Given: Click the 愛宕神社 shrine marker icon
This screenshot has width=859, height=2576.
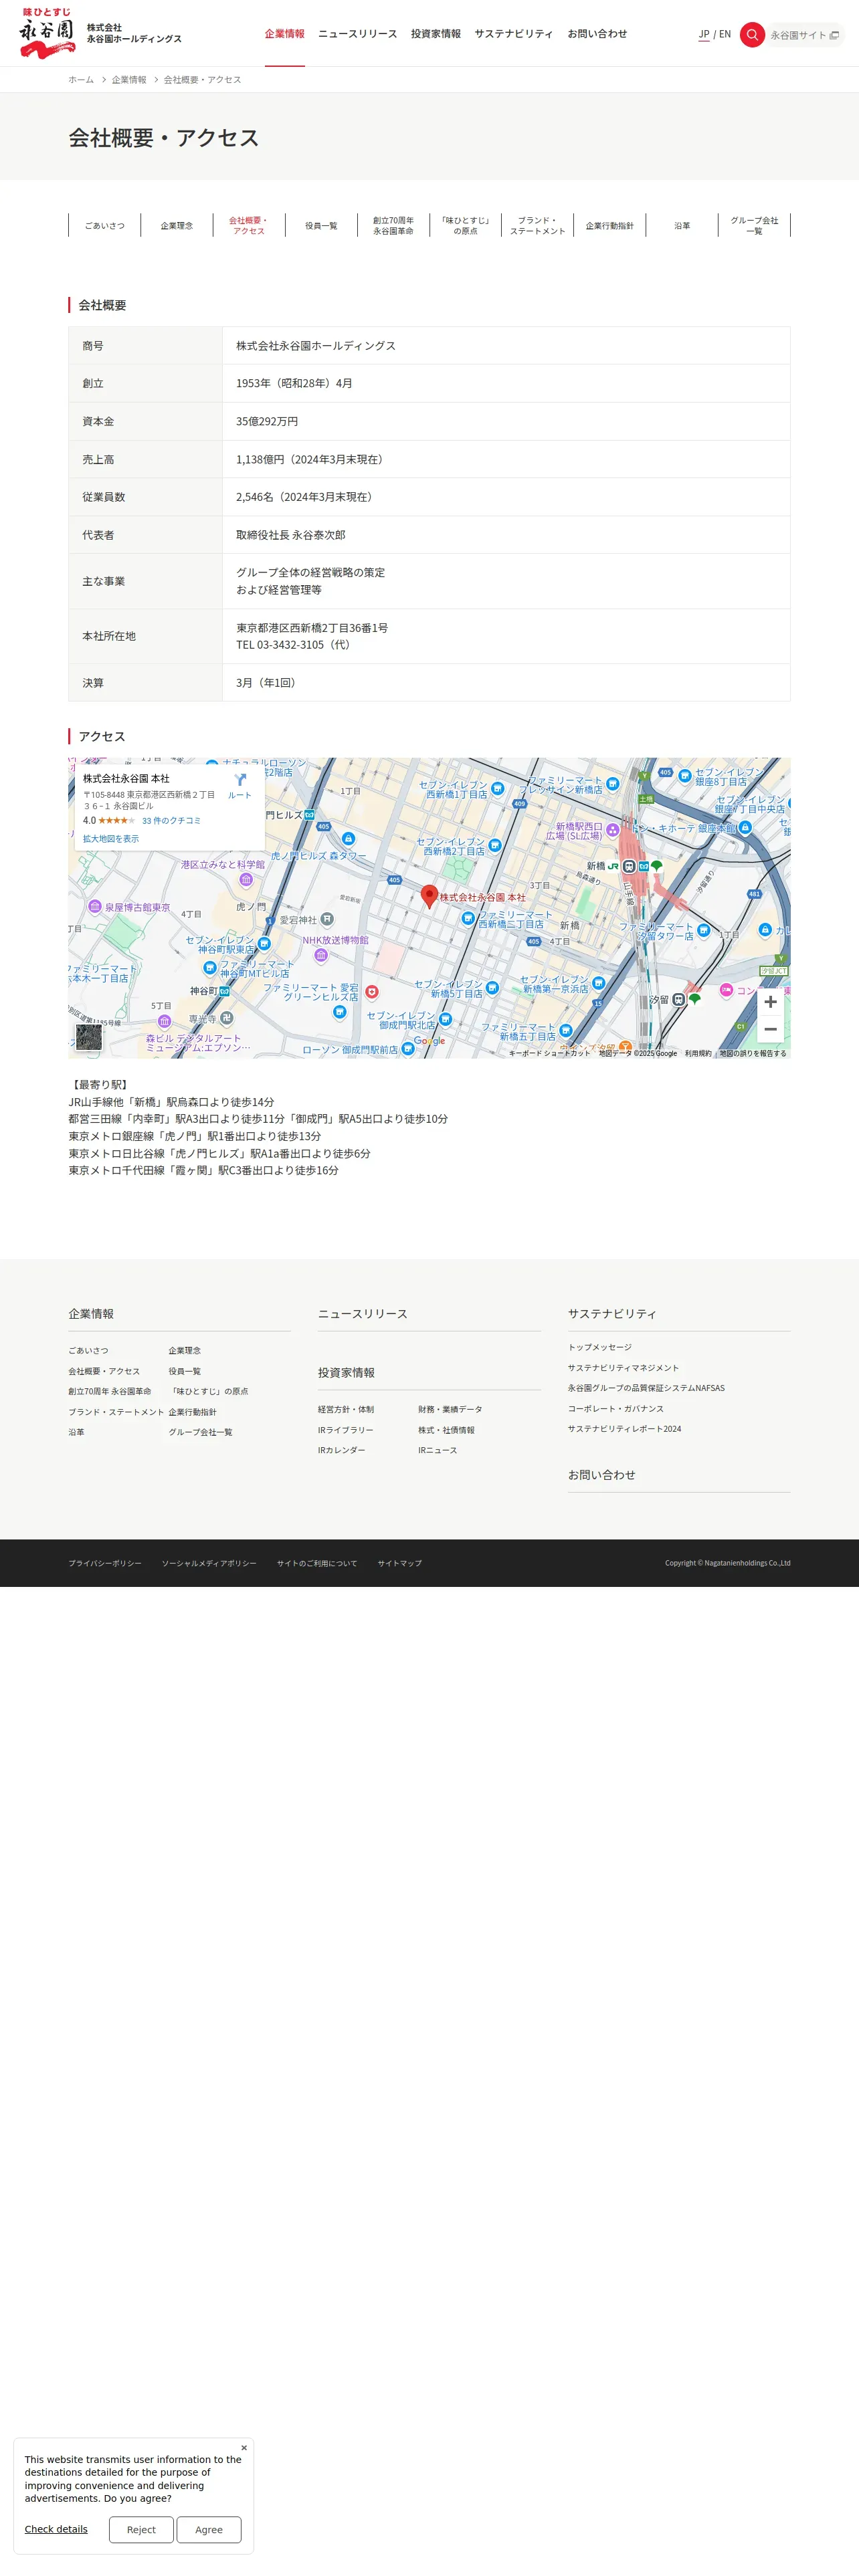Looking at the screenshot, I should (327, 919).
